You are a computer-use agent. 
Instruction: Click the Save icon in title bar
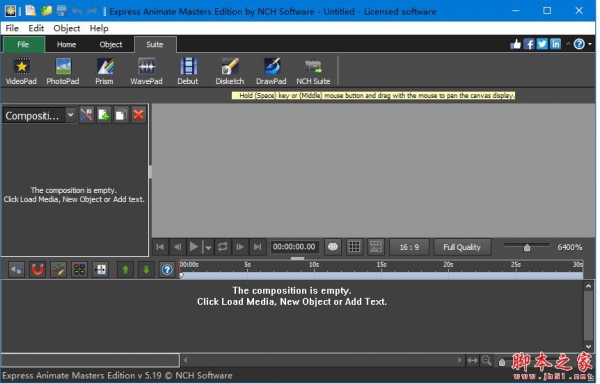coord(62,11)
